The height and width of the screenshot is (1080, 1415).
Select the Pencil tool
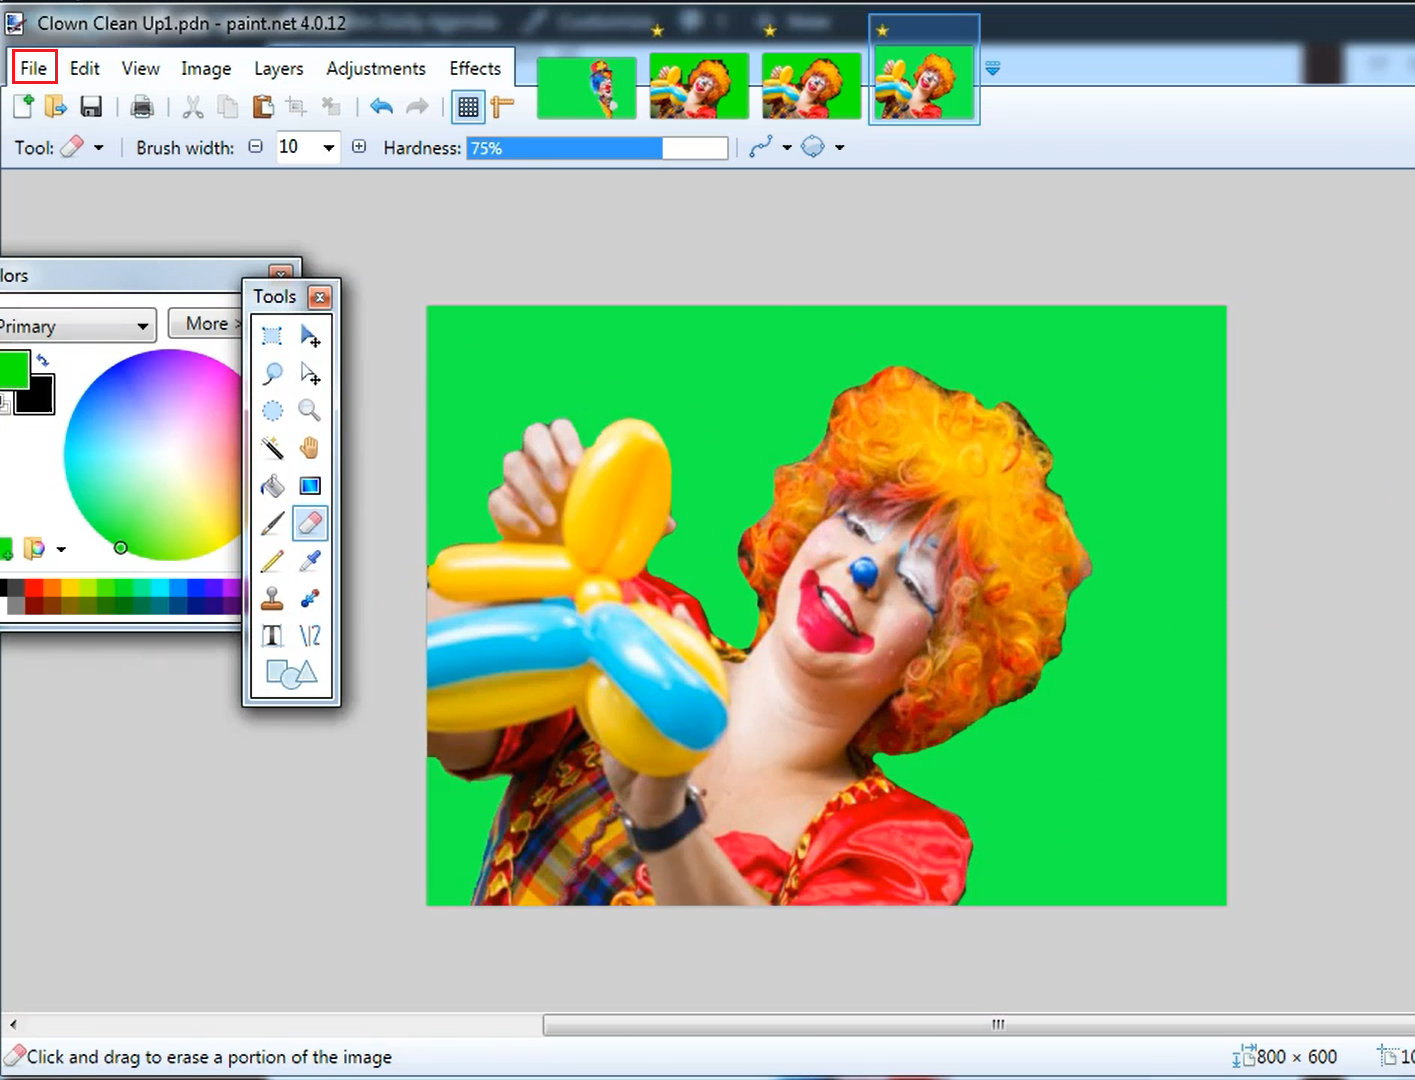pyautogui.click(x=271, y=560)
